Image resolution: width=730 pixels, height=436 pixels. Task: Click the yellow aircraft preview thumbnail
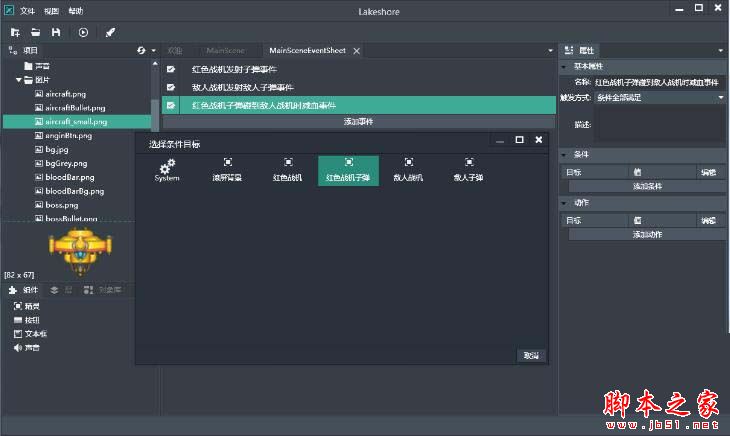tap(80, 251)
